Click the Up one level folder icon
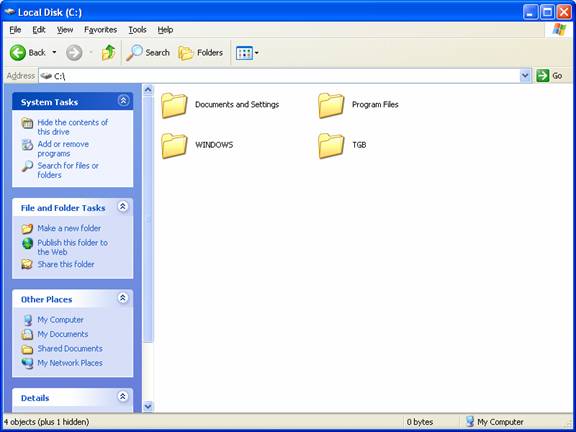This screenshot has height=432, width=576. pyautogui.click(x=108, y=53)
